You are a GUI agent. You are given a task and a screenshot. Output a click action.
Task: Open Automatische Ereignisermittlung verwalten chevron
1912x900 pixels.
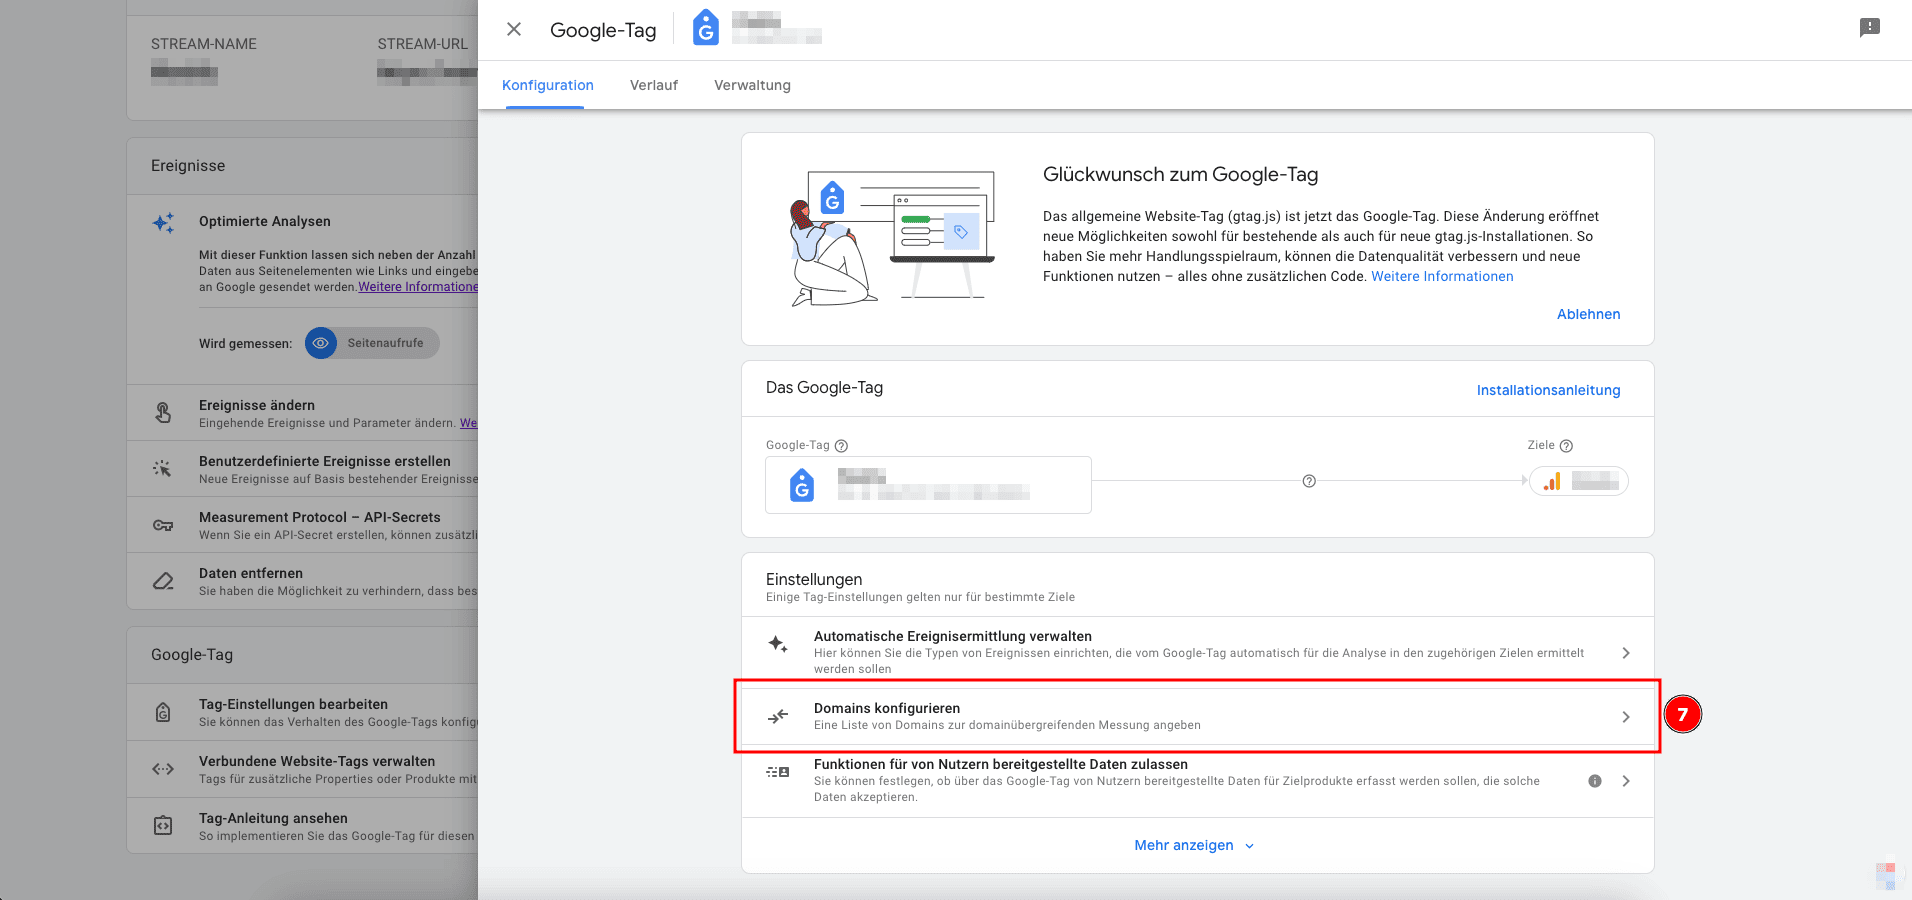pos(1626,653)
